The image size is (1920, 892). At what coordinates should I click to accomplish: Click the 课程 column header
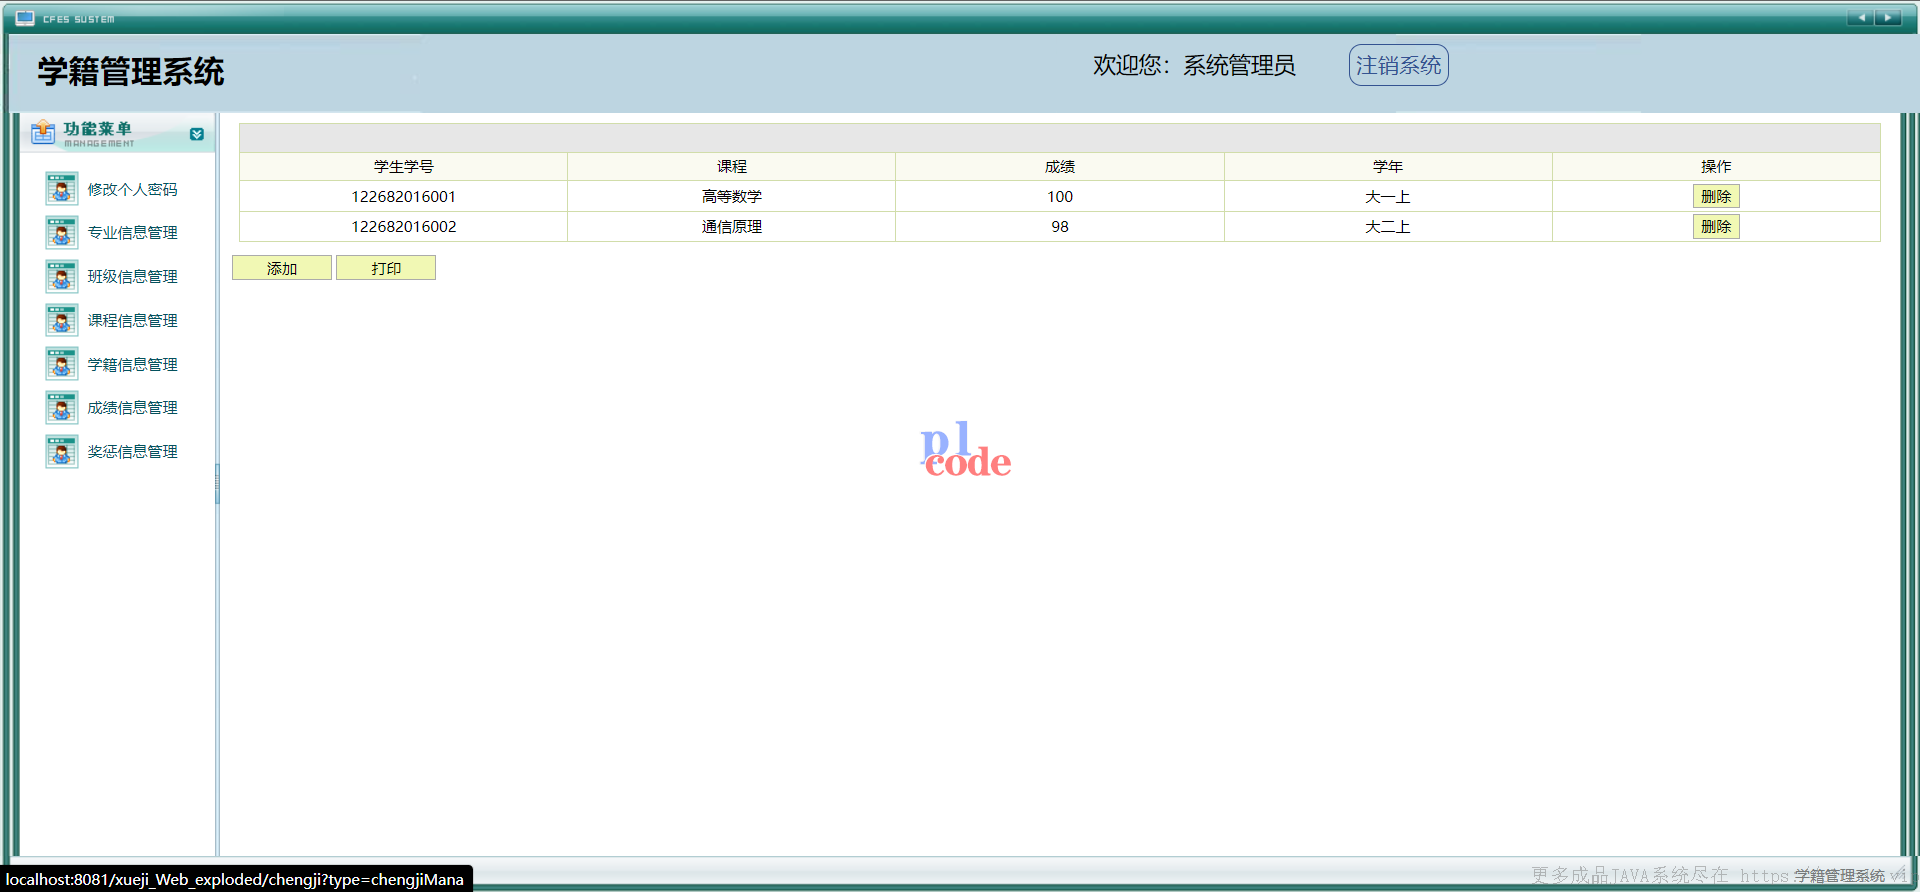(732, 167)
